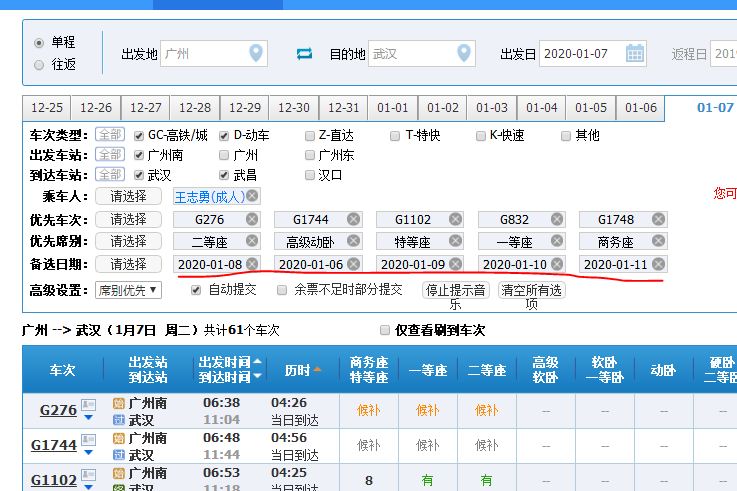The image size is (737, 491).
Task: Toggle 自动提交 auto submit checkbox
Action: (196, 290)
